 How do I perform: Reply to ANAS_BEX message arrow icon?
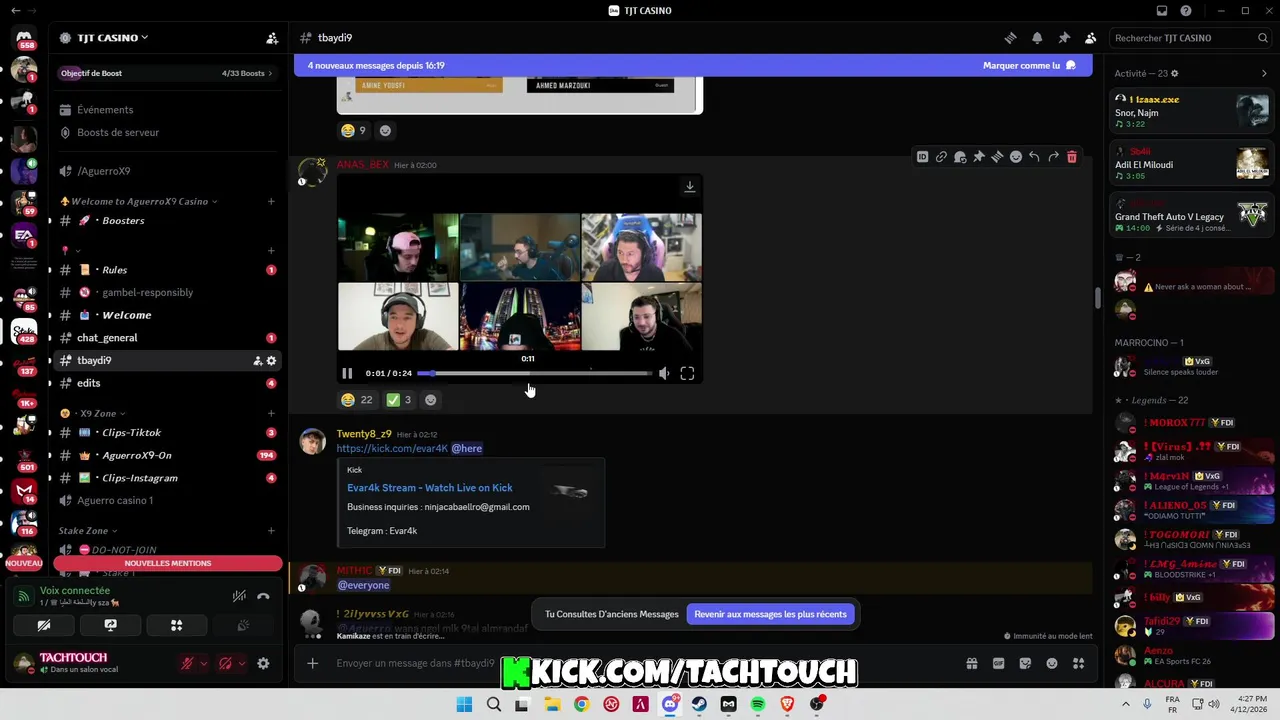pos(1034,157)
